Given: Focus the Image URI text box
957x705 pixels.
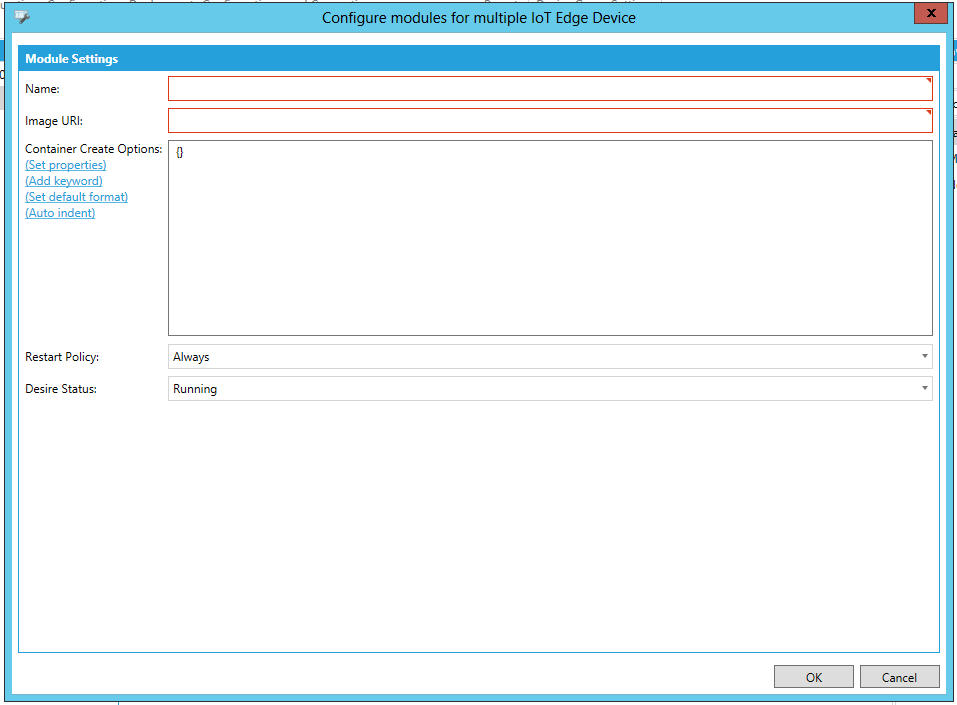Looking at the screenshot, I should (x=550, y=121).
